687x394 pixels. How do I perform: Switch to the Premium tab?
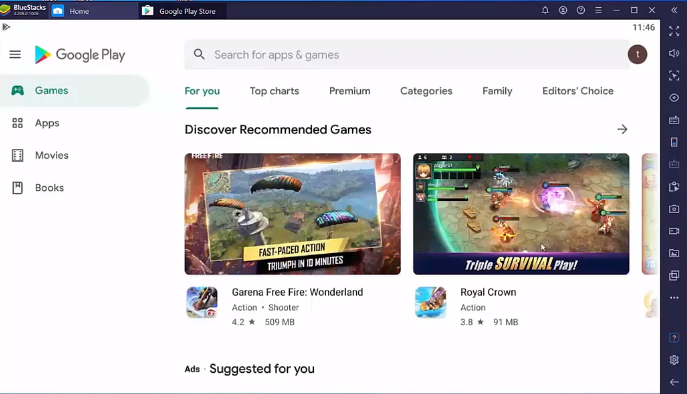(x=350, y=91)
